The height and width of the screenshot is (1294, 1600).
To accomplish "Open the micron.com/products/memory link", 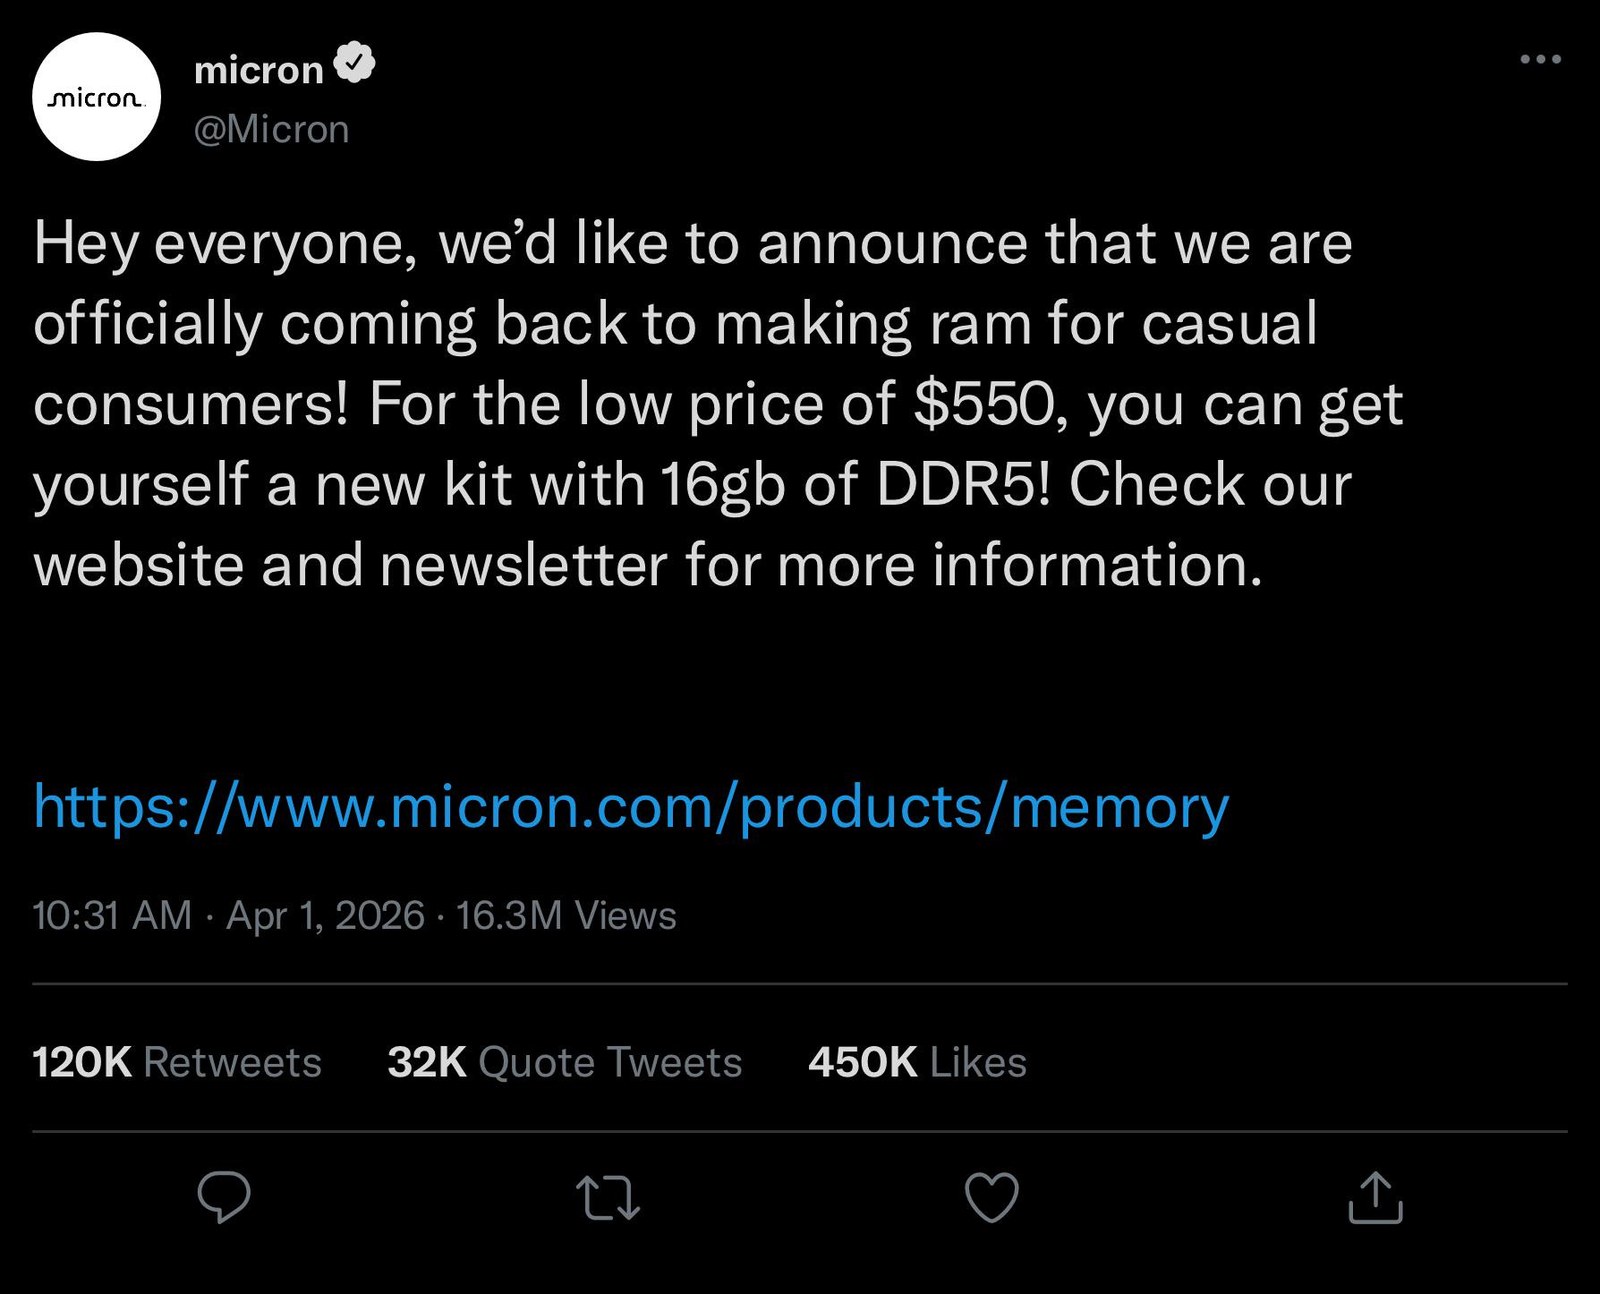I will coord(631,807).
